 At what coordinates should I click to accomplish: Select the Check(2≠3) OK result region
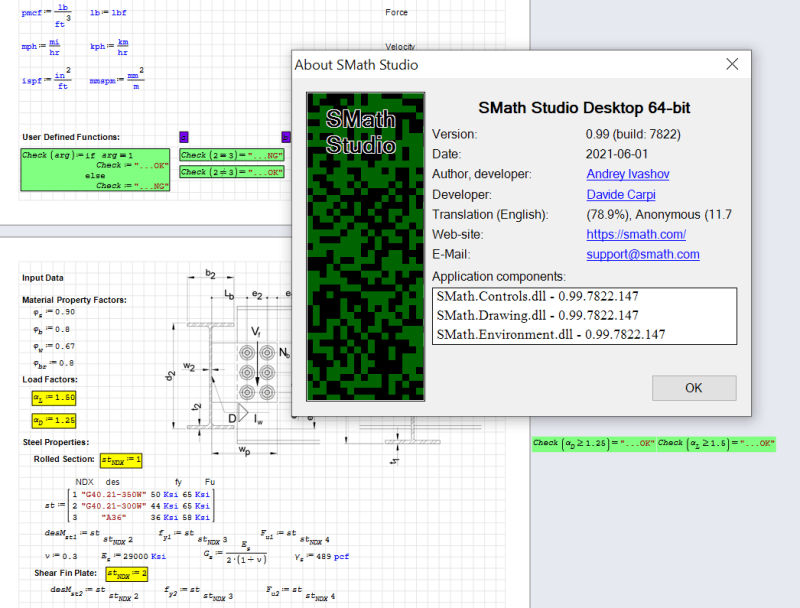pyautogui.click(x=231, y=172)
